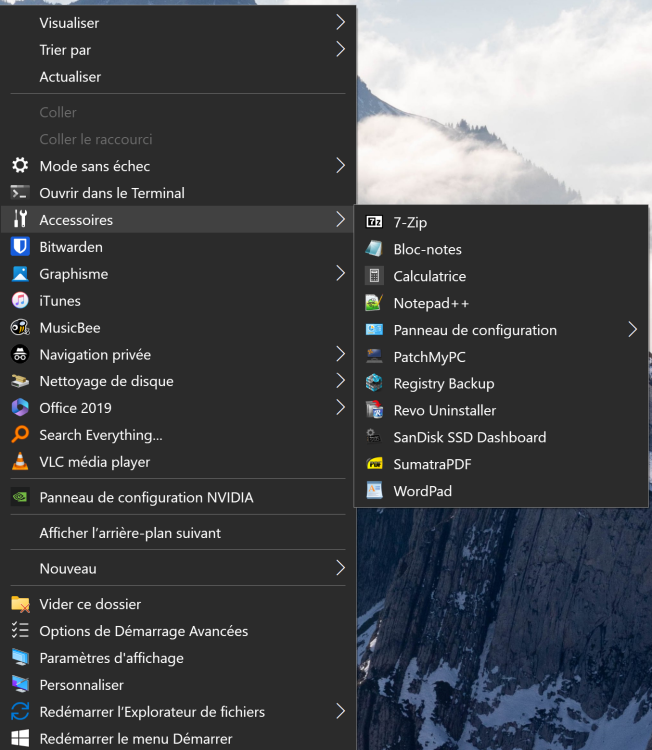
Task: Click the WordPad document icon
Action: (x=374, y=491)
